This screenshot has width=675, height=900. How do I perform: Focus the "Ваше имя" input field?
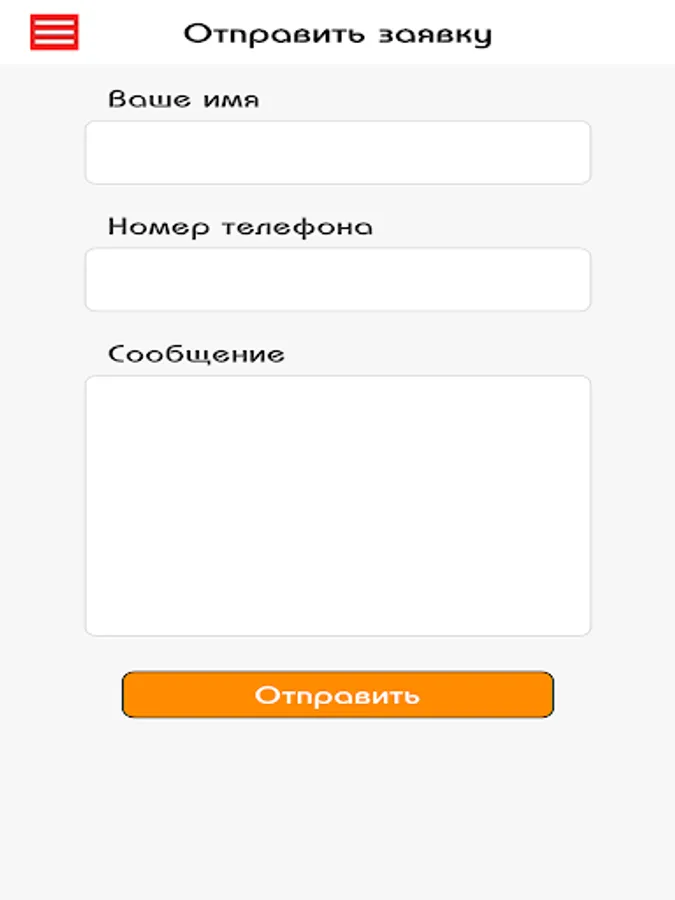[x=338, y=153]
